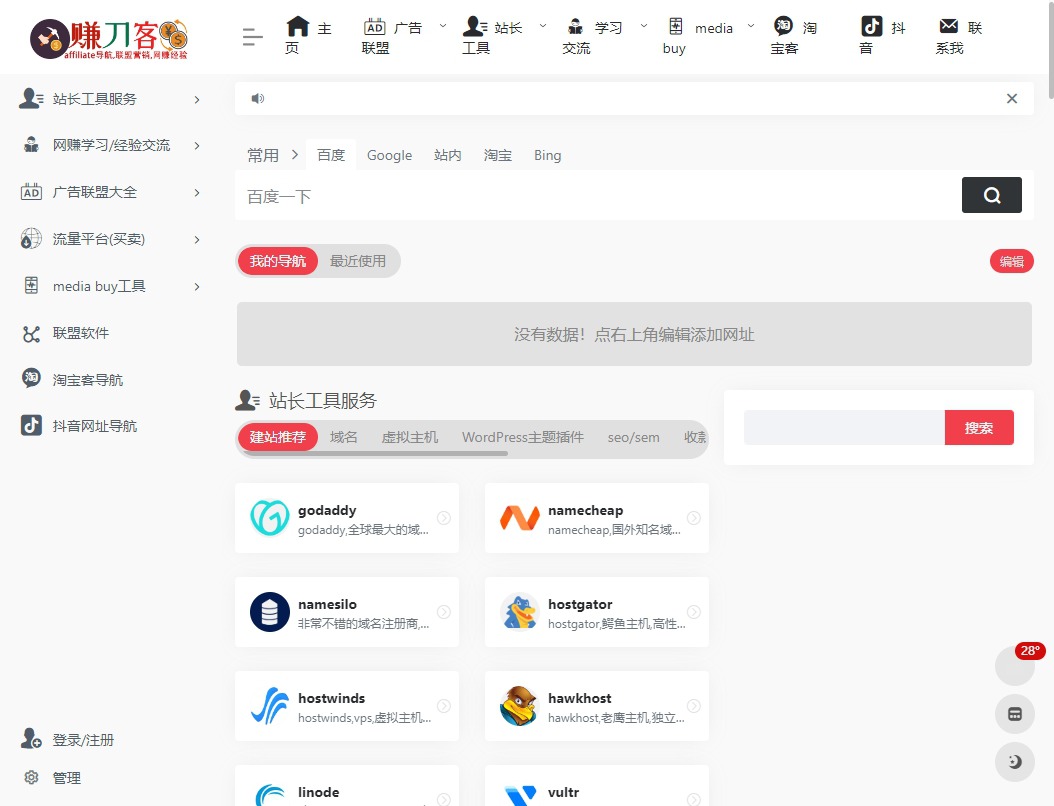Click the floating mini calendar button
Image resolution: width=1054 pixels, height=806 pixels.
pos(1015,714)
